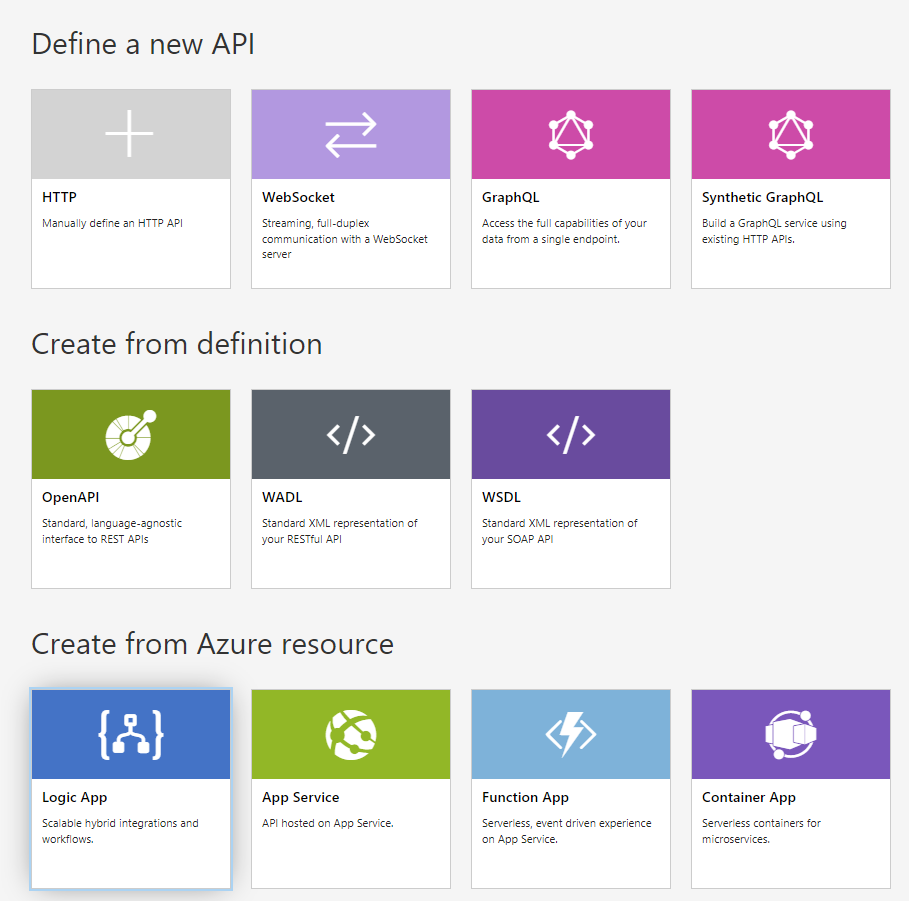Click the App Service globe icon
This screenshot has height=901, width=909.
[351, 735]
